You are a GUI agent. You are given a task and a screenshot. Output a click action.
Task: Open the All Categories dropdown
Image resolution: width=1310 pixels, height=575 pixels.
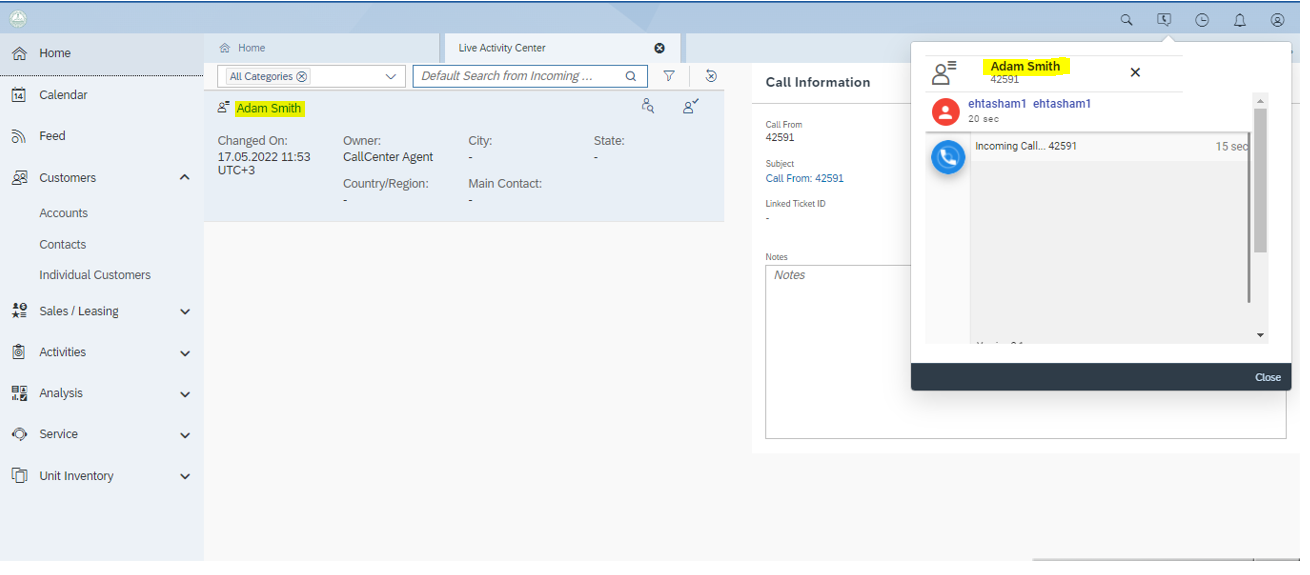click(391, 77)
